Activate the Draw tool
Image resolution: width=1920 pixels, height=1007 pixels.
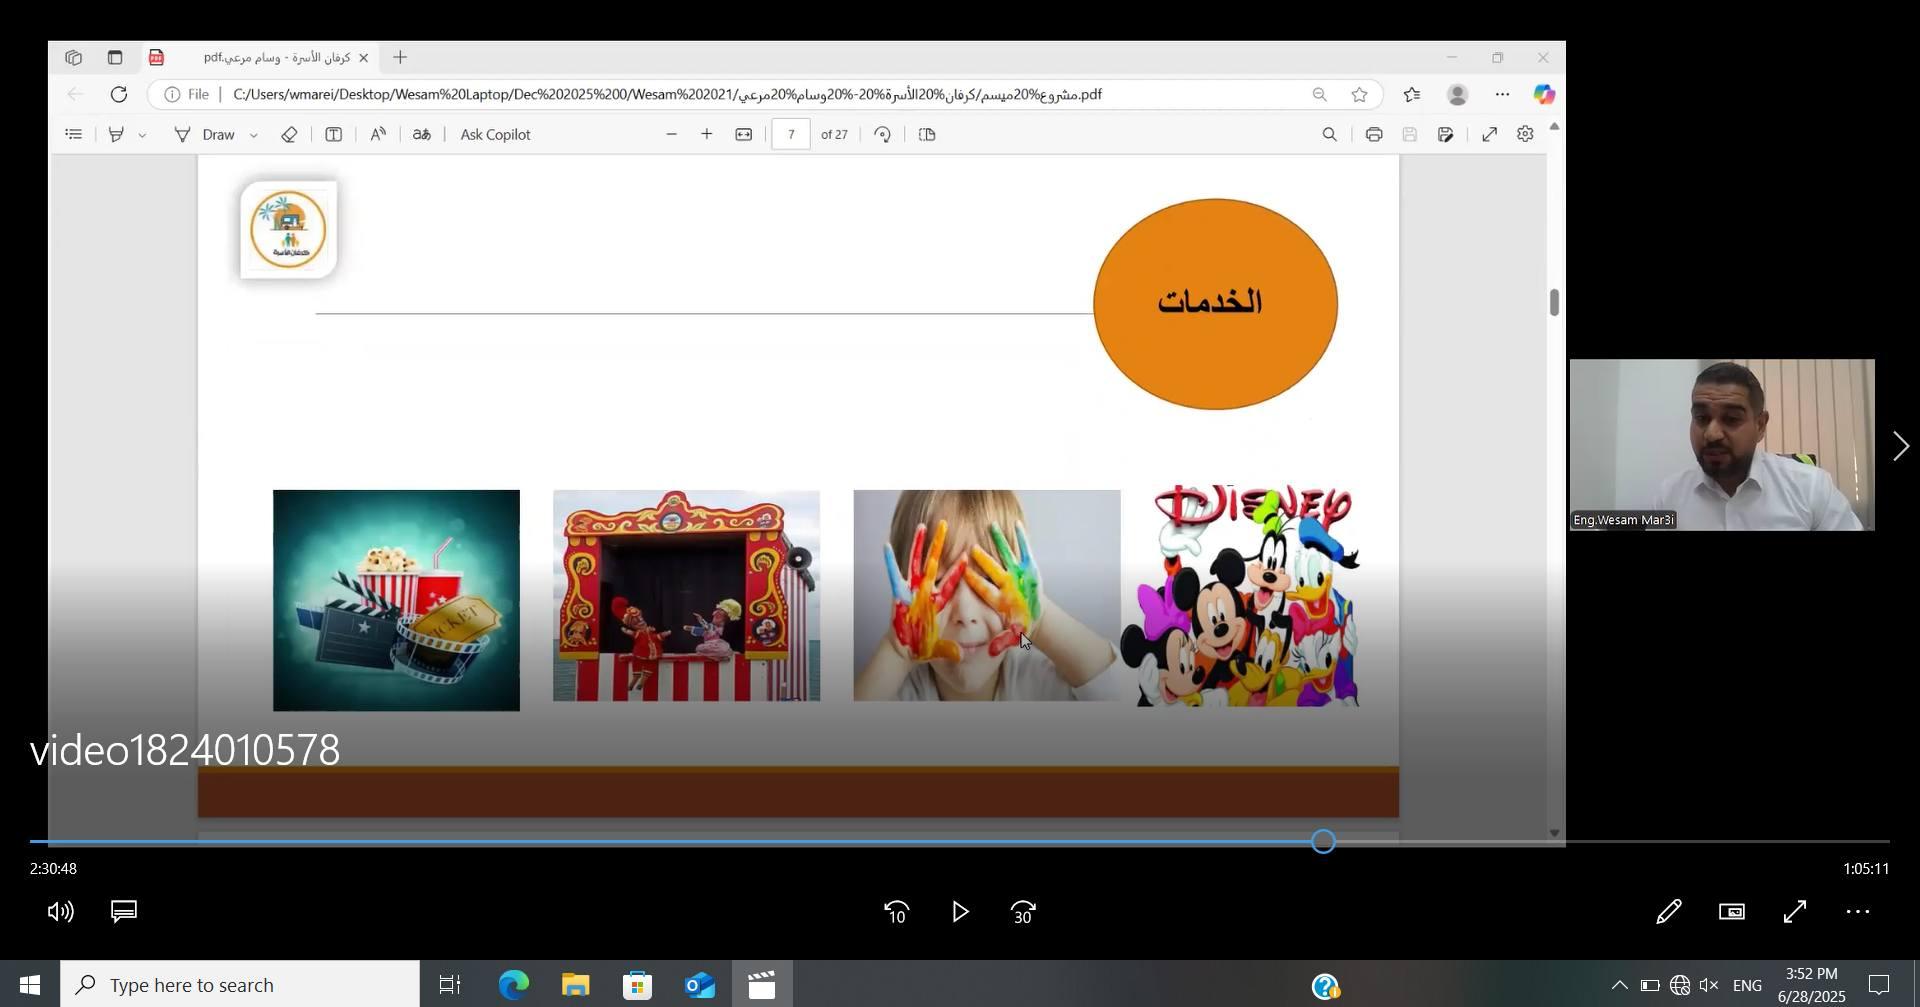pos(205,134)
